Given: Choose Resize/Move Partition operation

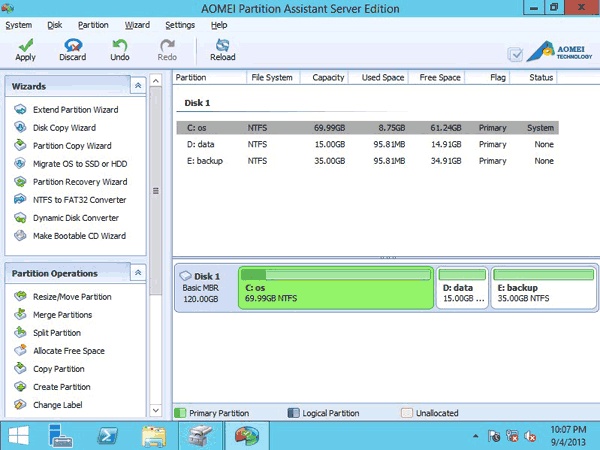Looking at the screenshot, I should click(72, 297).
